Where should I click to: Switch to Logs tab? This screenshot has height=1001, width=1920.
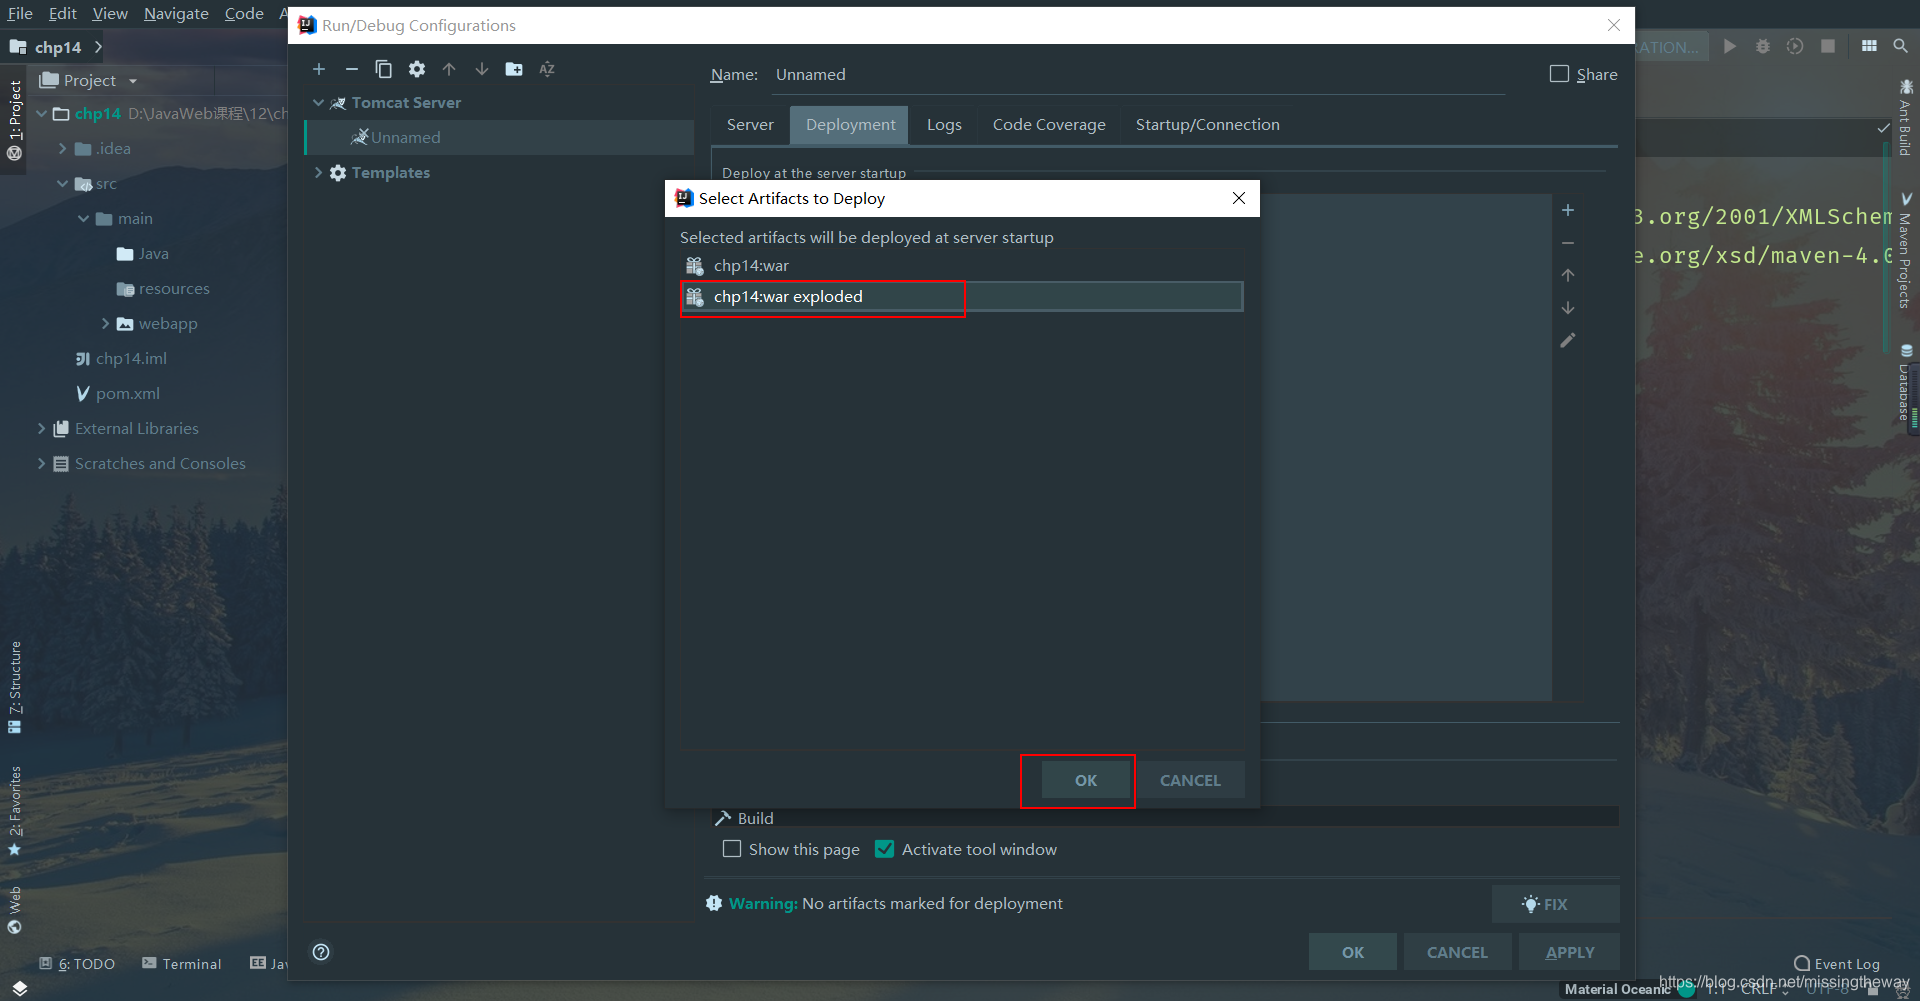click(x=944, y=124)
